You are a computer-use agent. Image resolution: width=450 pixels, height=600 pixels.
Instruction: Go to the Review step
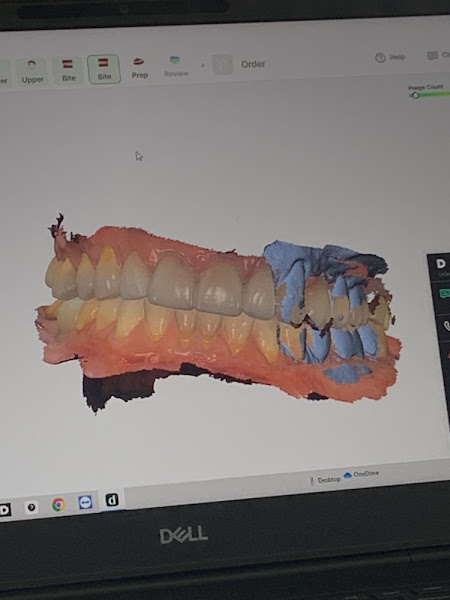[x=176, y=66]
